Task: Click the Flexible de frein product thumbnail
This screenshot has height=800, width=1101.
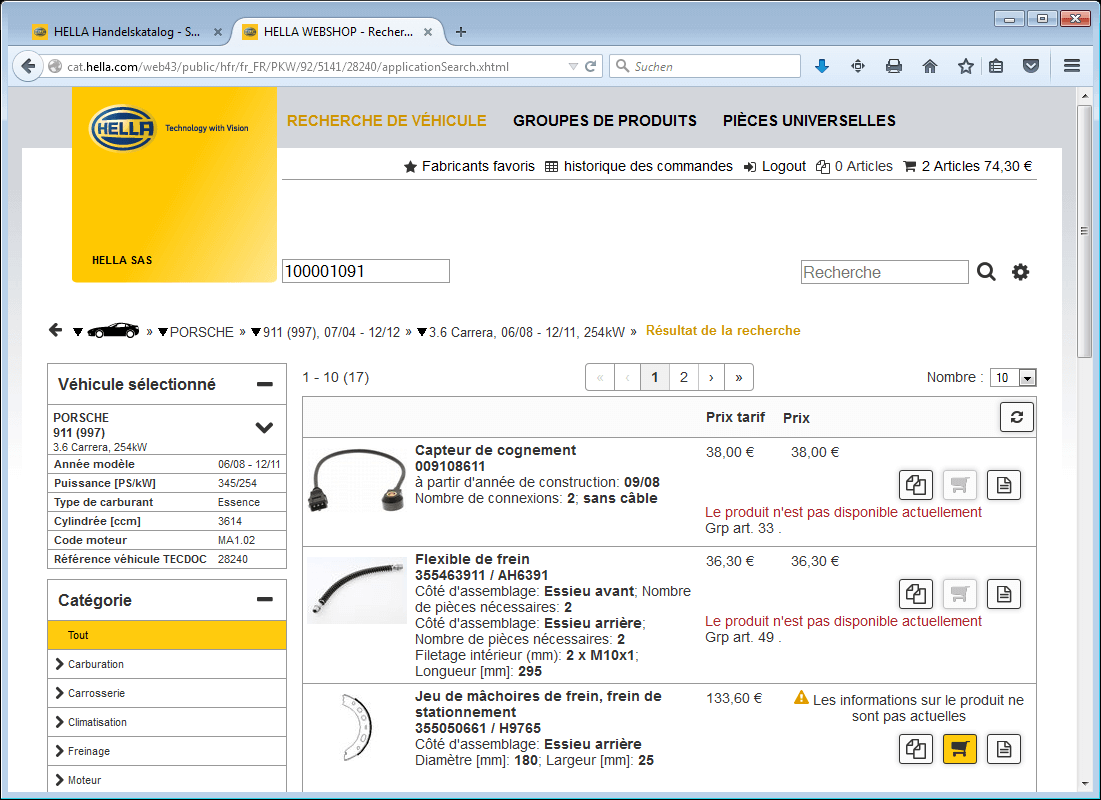Action: point(357,590)
